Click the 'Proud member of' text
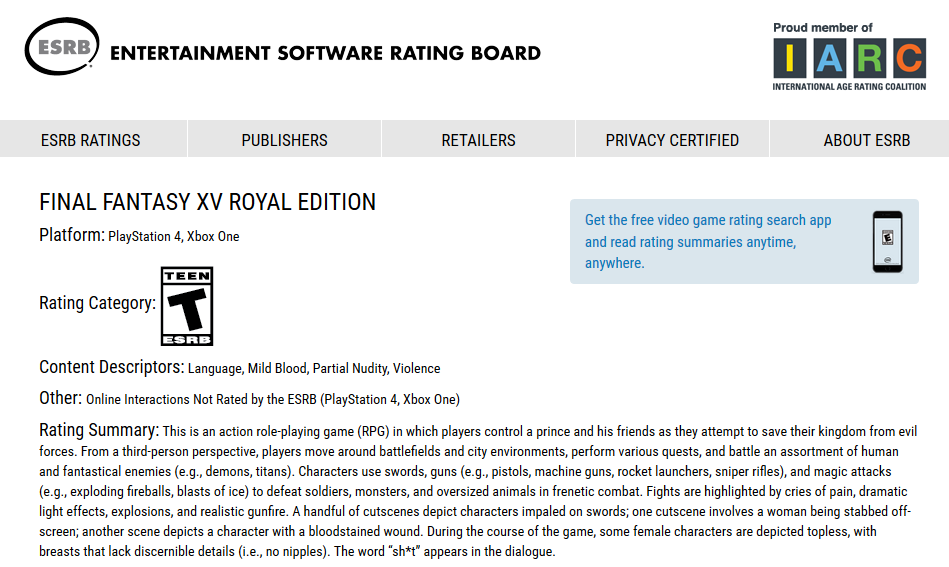949x567 pixels. pos(823,27)
